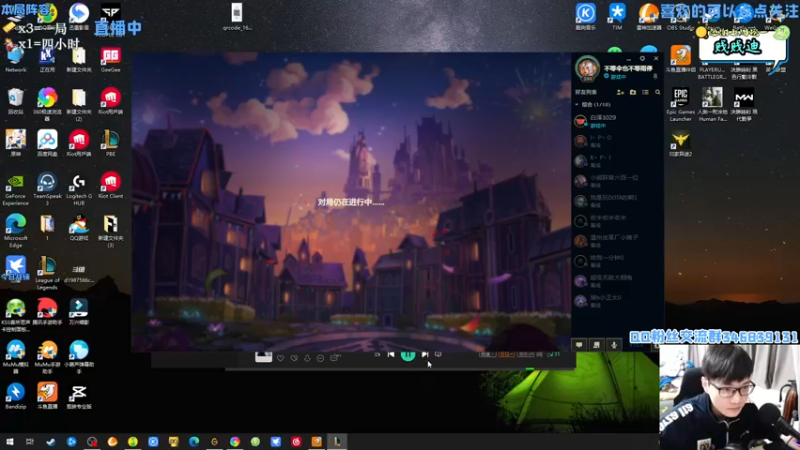Launch Call of Duty Modern Warfare shortcut
The height and width of the screenshot is (450, 800).
[743, 105]
